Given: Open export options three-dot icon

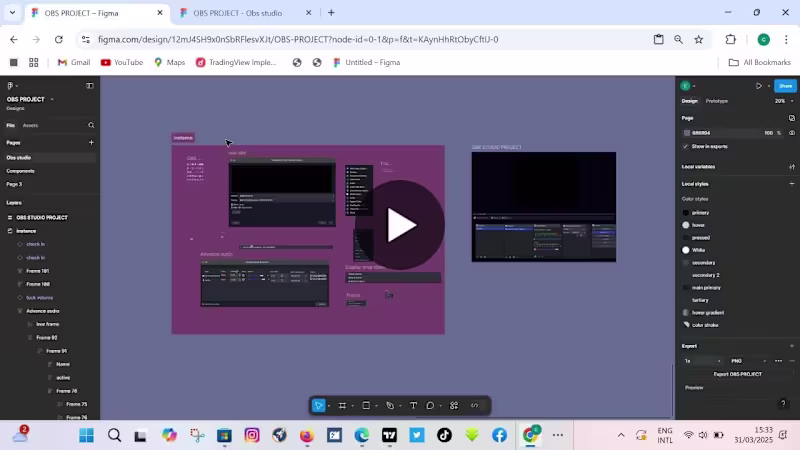Looking at the screenshot, I should click(x=779, y=361).
